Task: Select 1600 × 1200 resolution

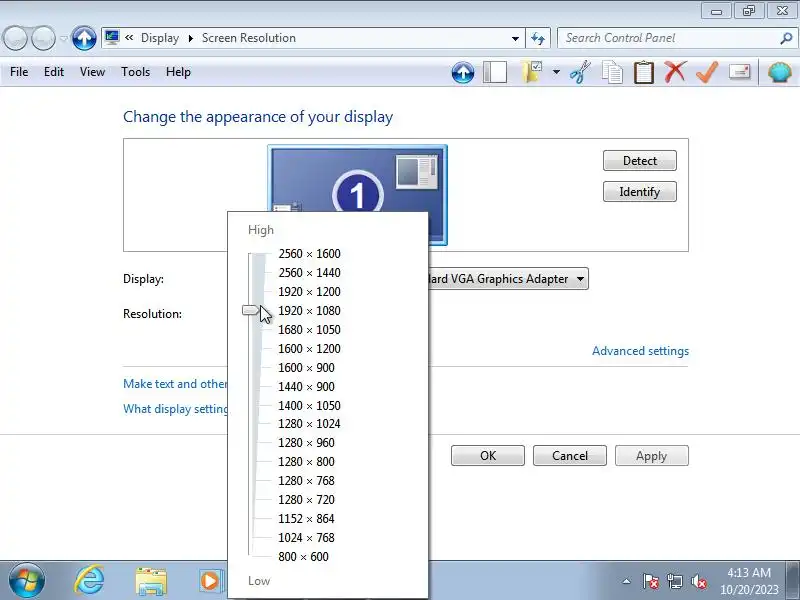Action: (309, 348)
